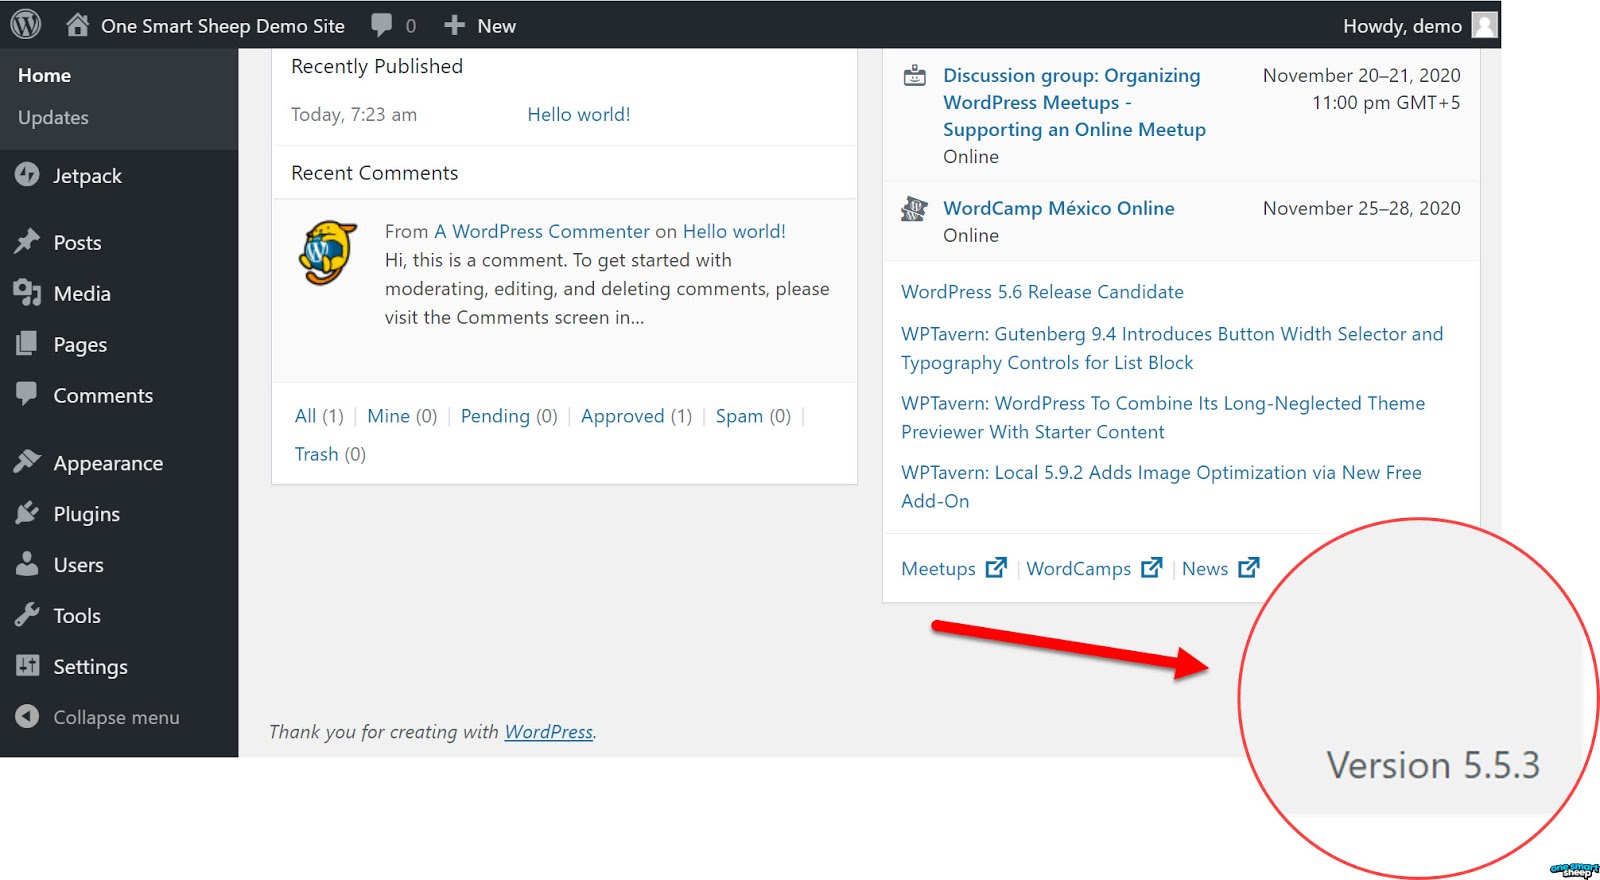The width and height of the screenshot is (1600, 880).
Task: Open the Settings menu label
Action: click(x=90, y=667)
